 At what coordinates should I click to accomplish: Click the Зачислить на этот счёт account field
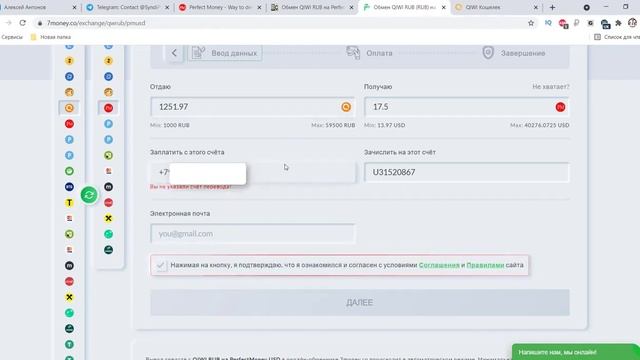tap(467, 172)
